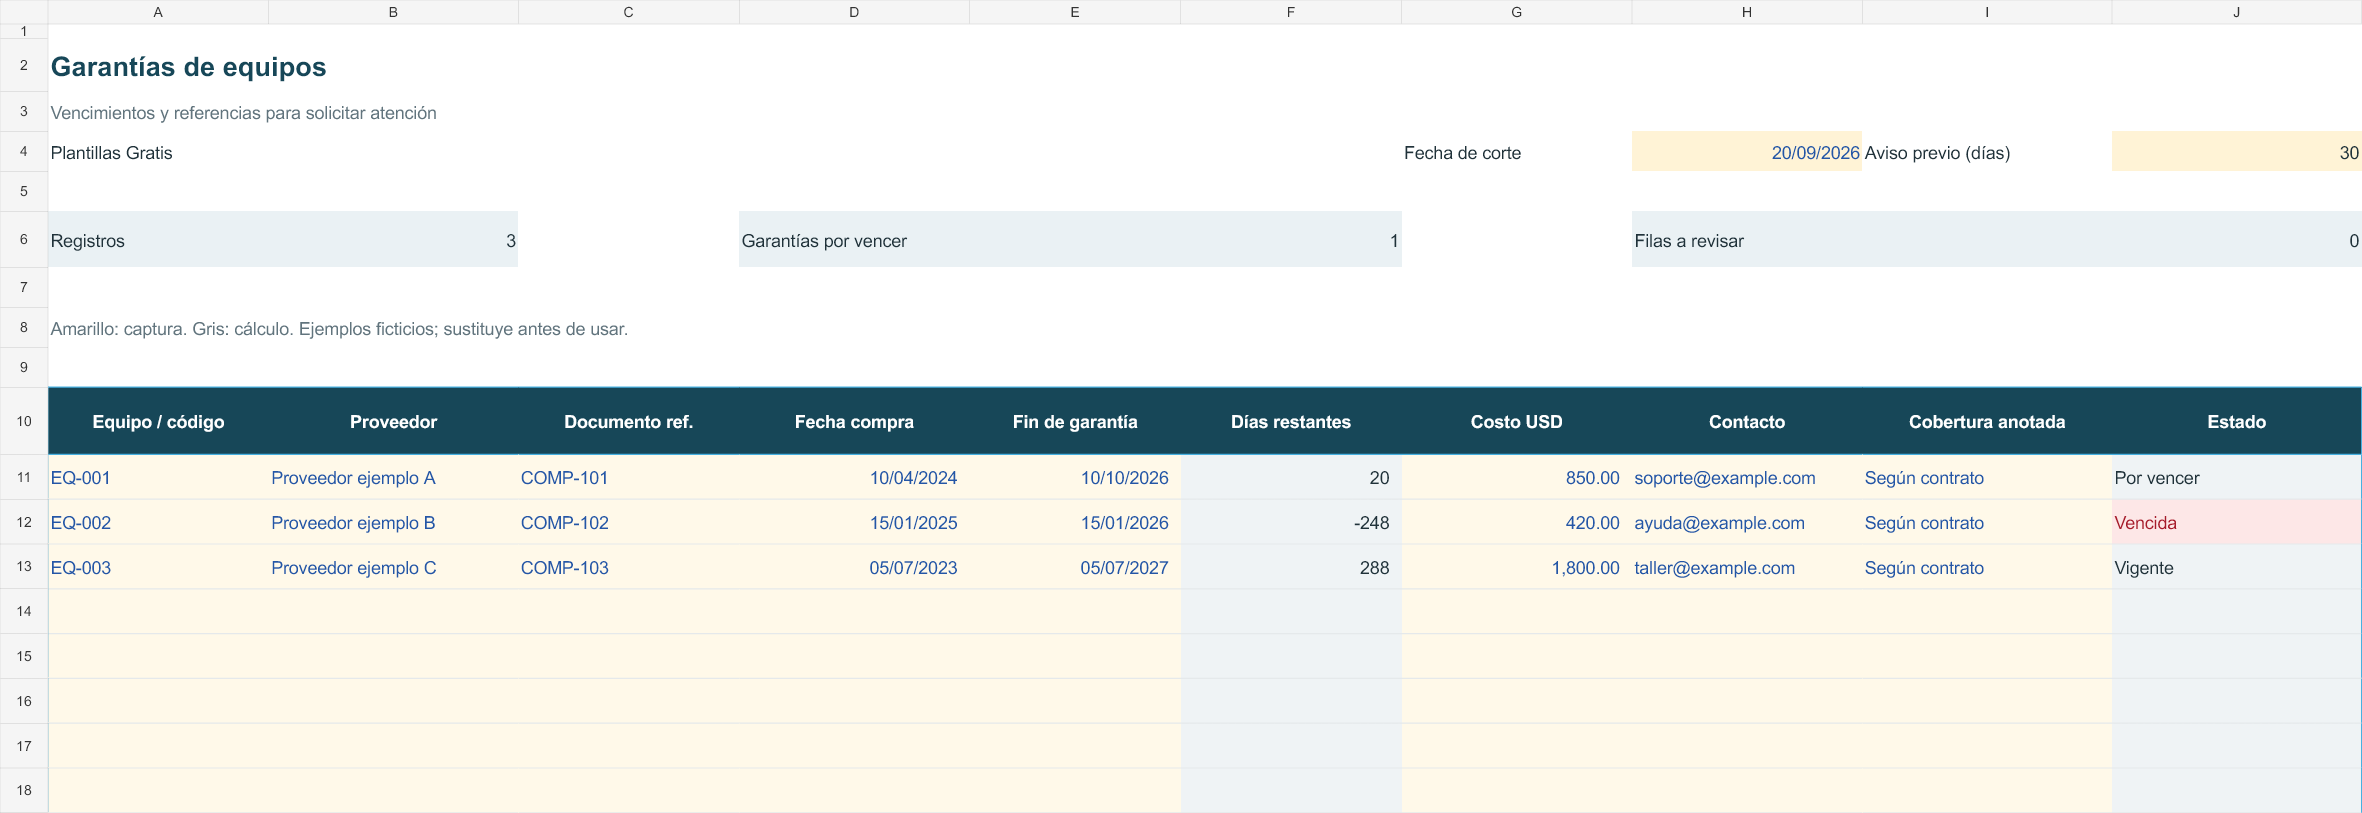2362x813 pixels.
Task: Select the 'Por vencer' status cell
Action: click(2236, 478)
